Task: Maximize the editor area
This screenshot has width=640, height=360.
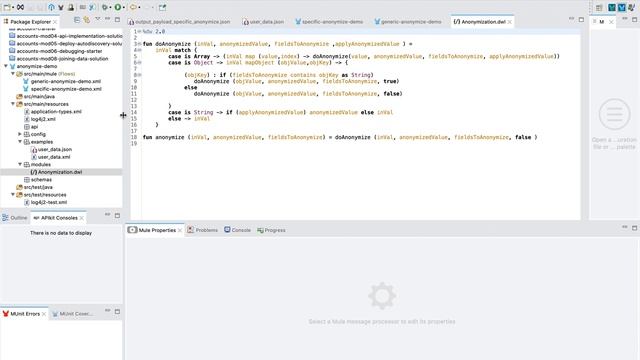Action: pos(581,19)
